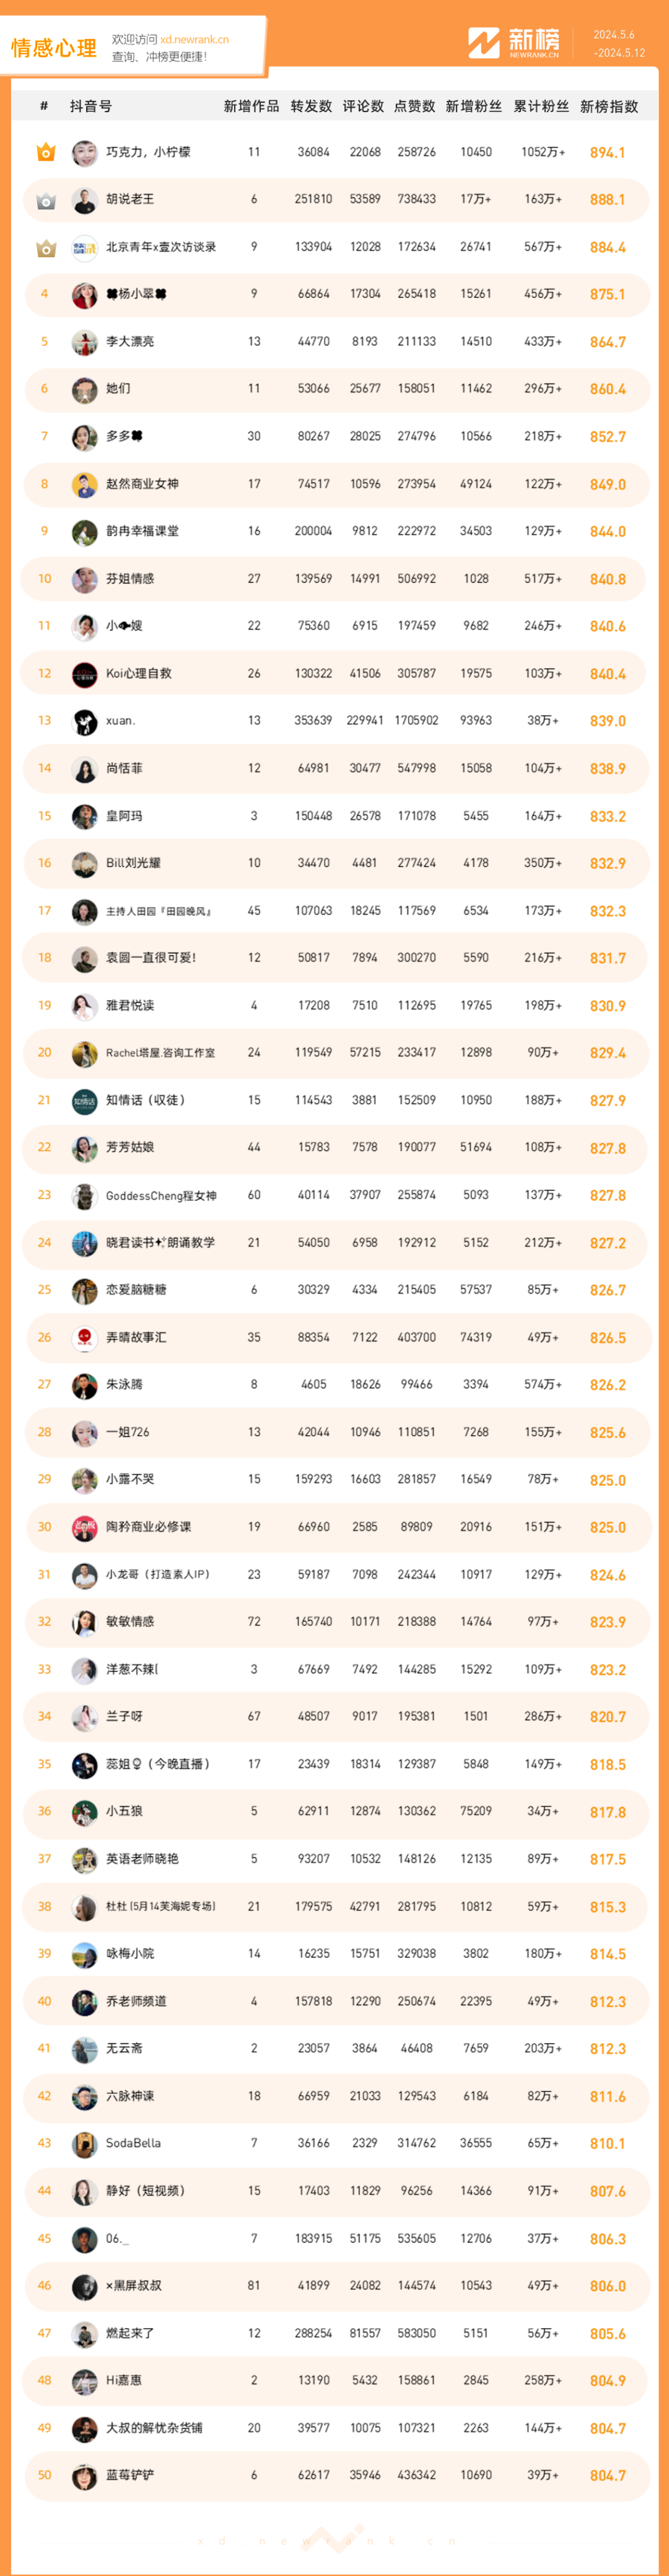Click the gold crown rank-one icon
The height and width of the screenshot is (2576, 669).
[46, 152]
